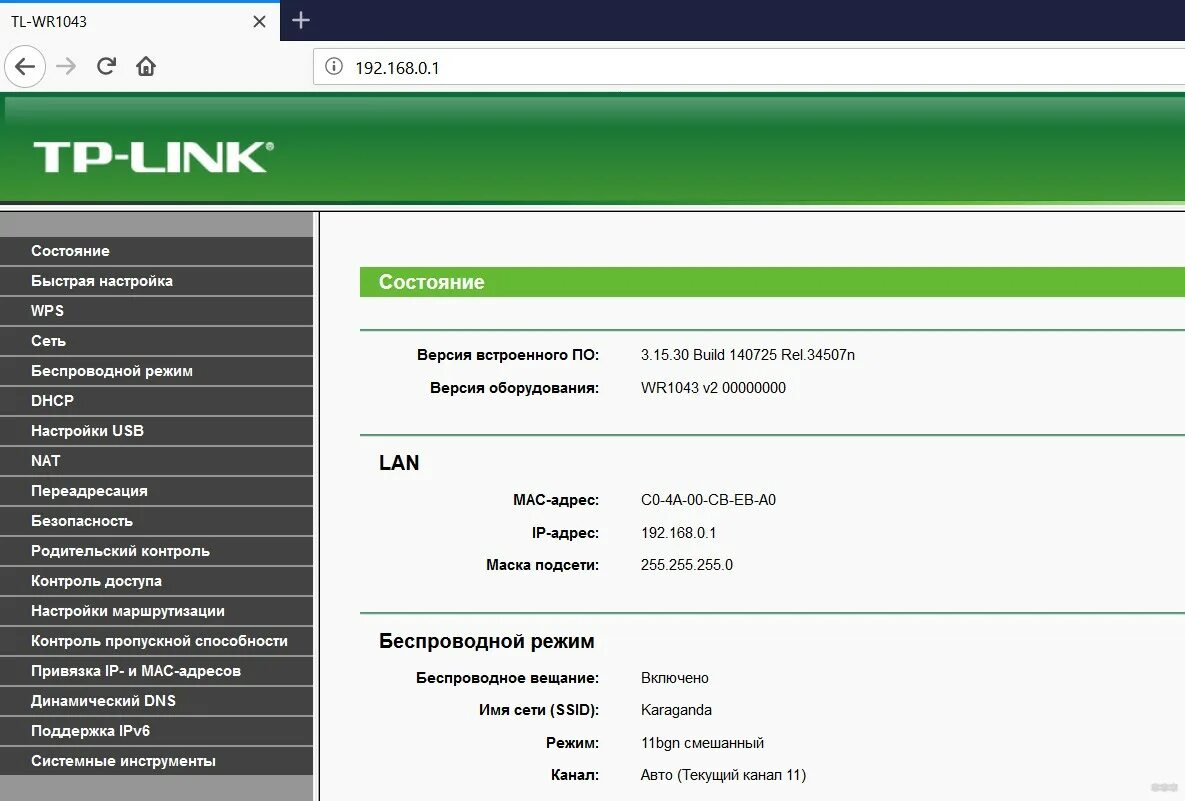This screenshot has height=801, width=1185.
Task: Open Беспроводной режим in the sidebar
Action: click(156, 371)
